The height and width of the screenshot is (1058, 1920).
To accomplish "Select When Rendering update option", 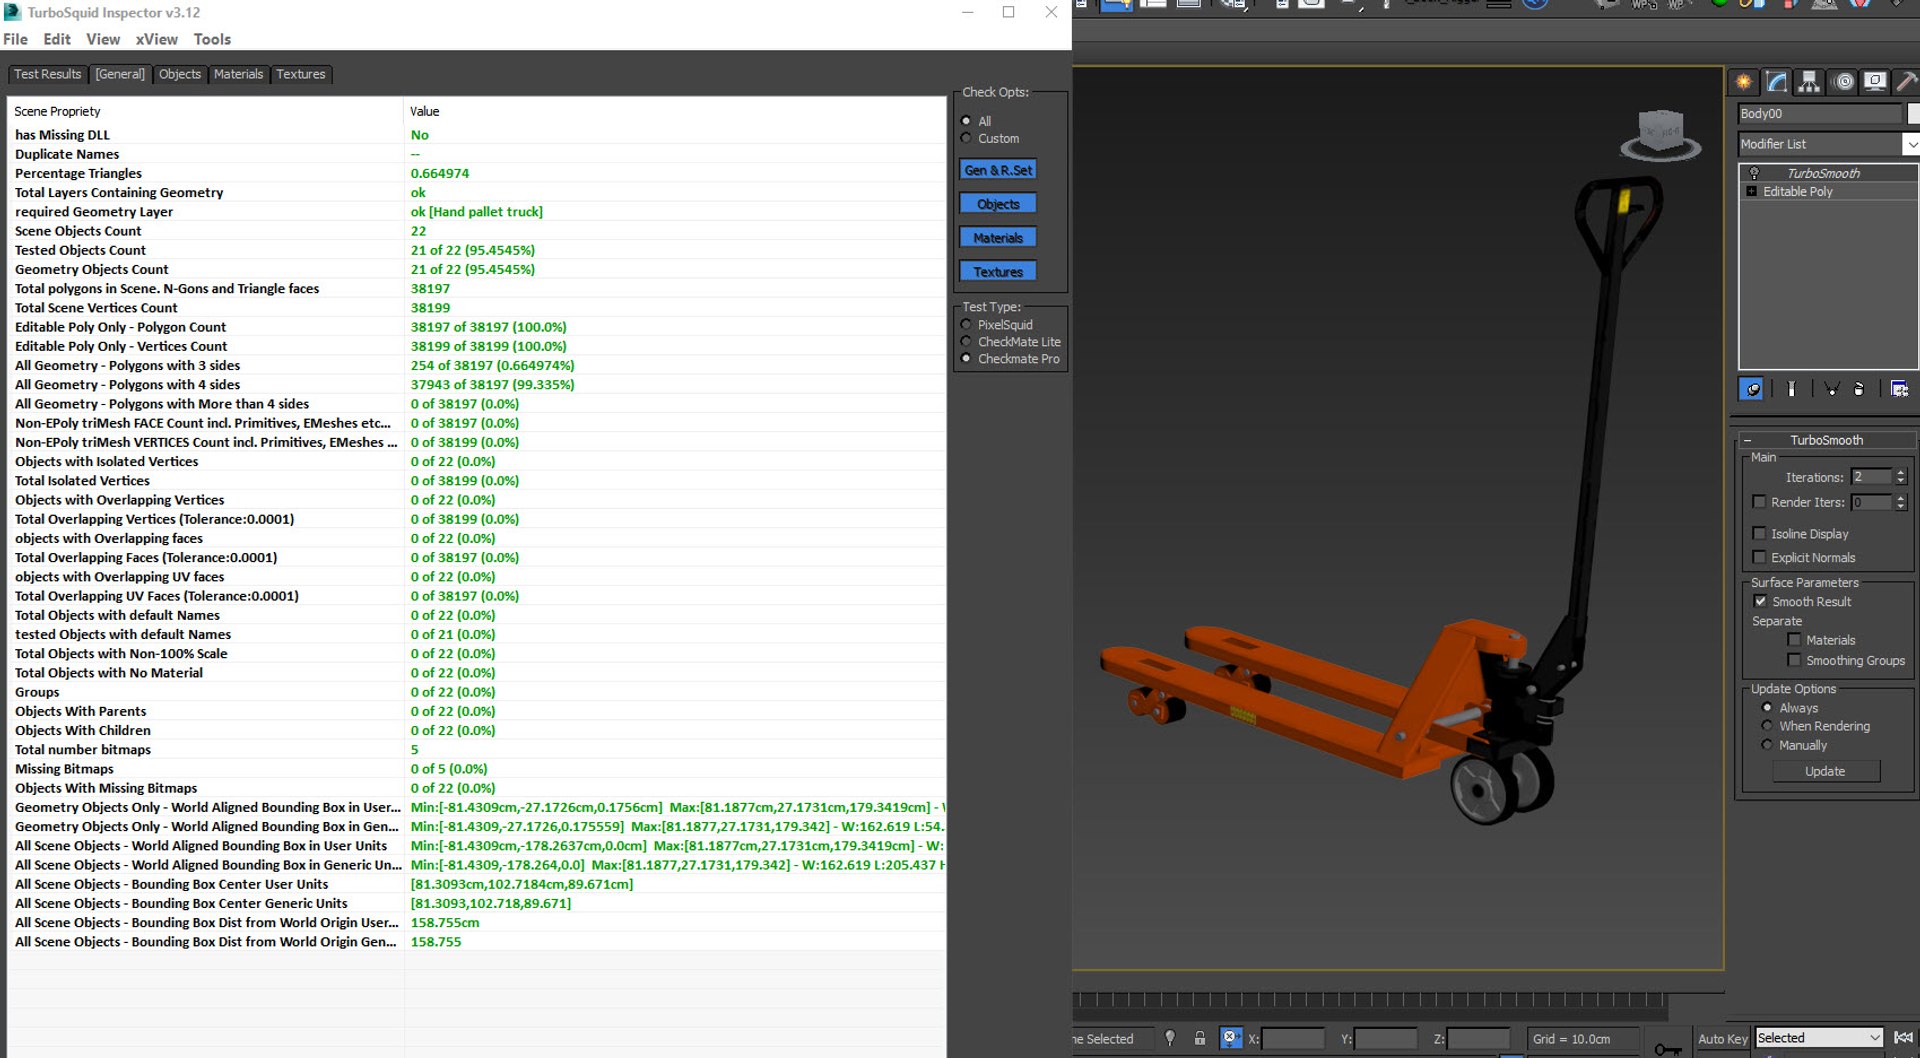I will tap(1767, 726).
